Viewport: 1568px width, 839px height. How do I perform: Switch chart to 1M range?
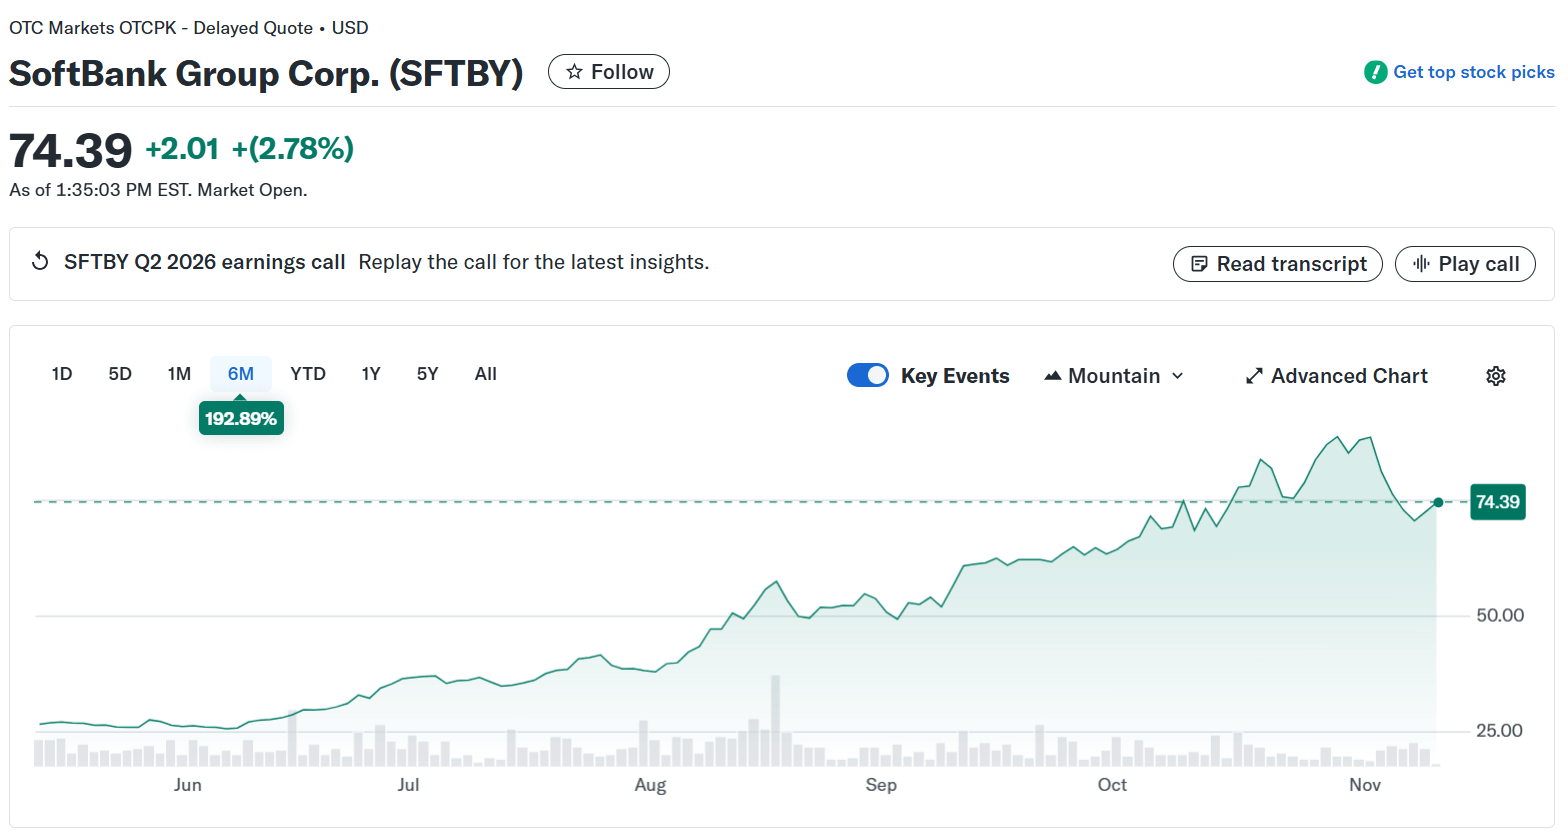tap(179, 374)
